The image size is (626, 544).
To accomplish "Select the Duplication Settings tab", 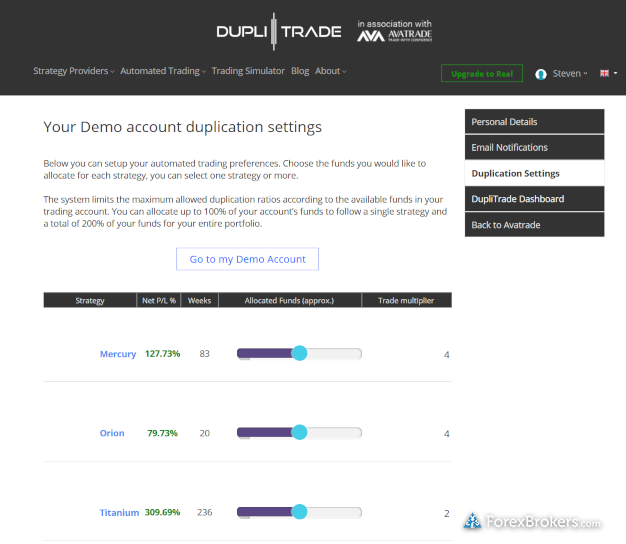I will point(534,173).
